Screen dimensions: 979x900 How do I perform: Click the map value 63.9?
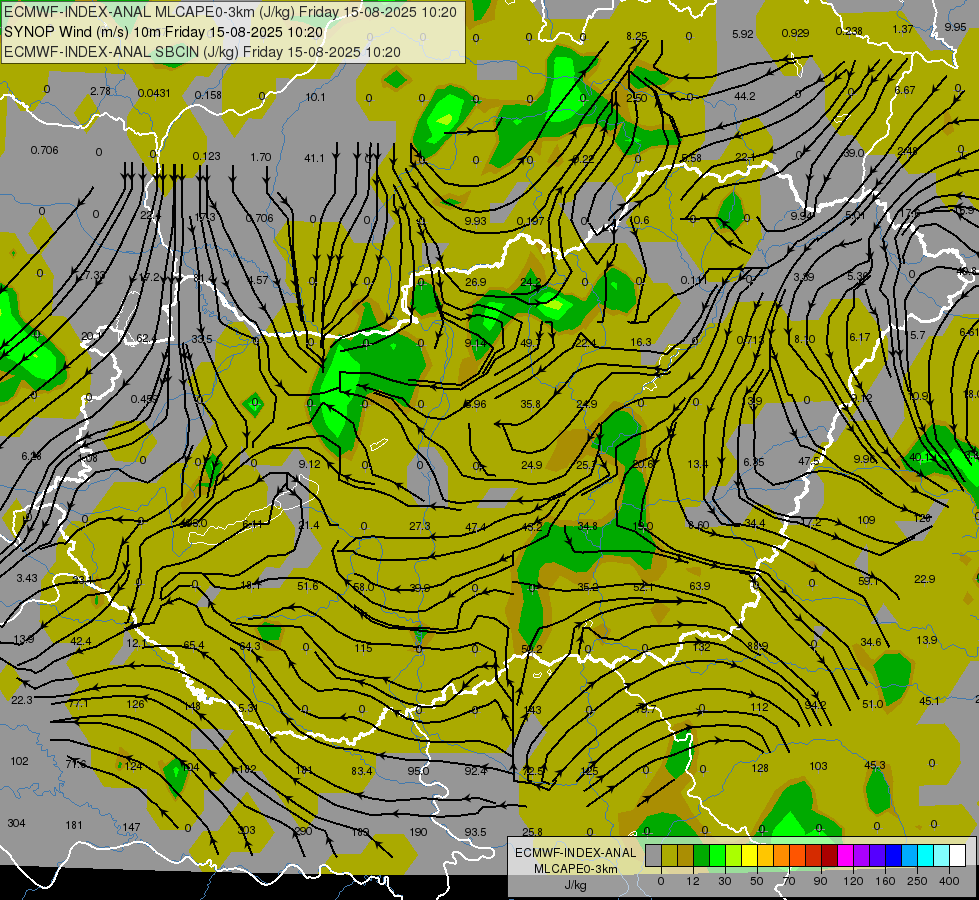tap(700, 586)
